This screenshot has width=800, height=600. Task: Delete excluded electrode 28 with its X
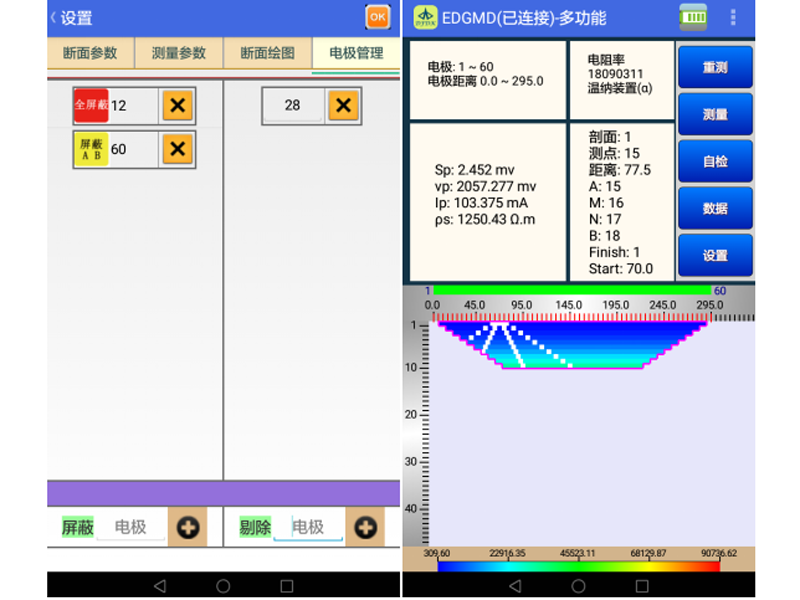point(343,106)
